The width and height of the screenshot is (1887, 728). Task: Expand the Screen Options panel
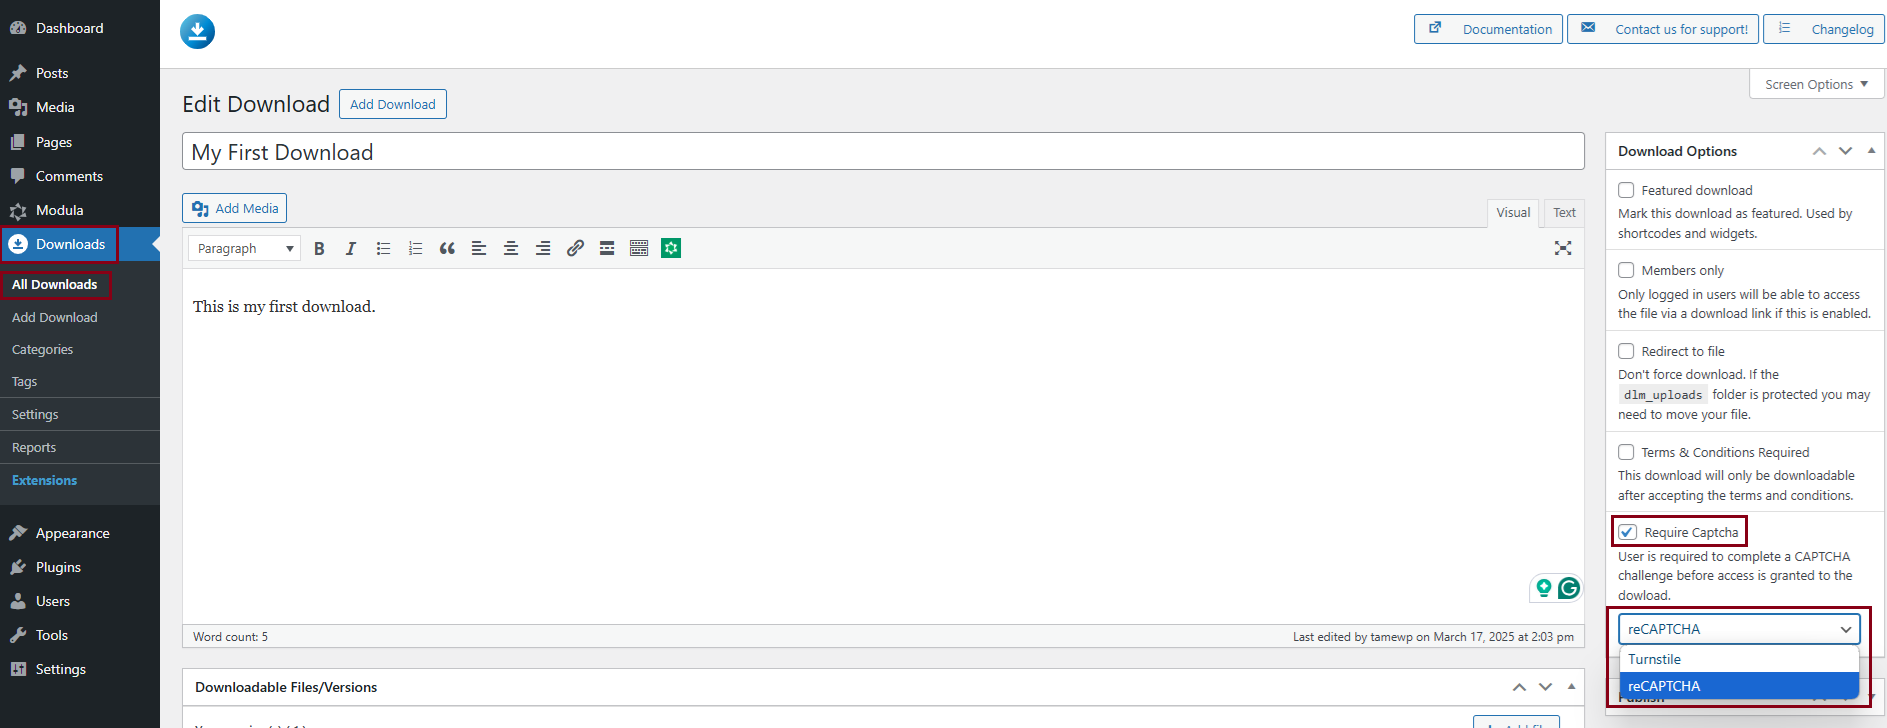click(x=1816, y=84)
